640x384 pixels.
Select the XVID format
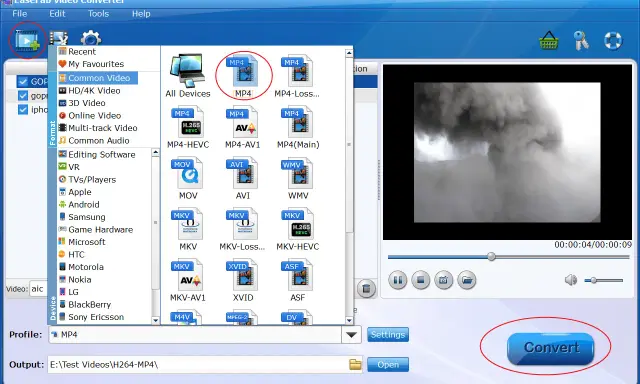click(x=242, y=280)
